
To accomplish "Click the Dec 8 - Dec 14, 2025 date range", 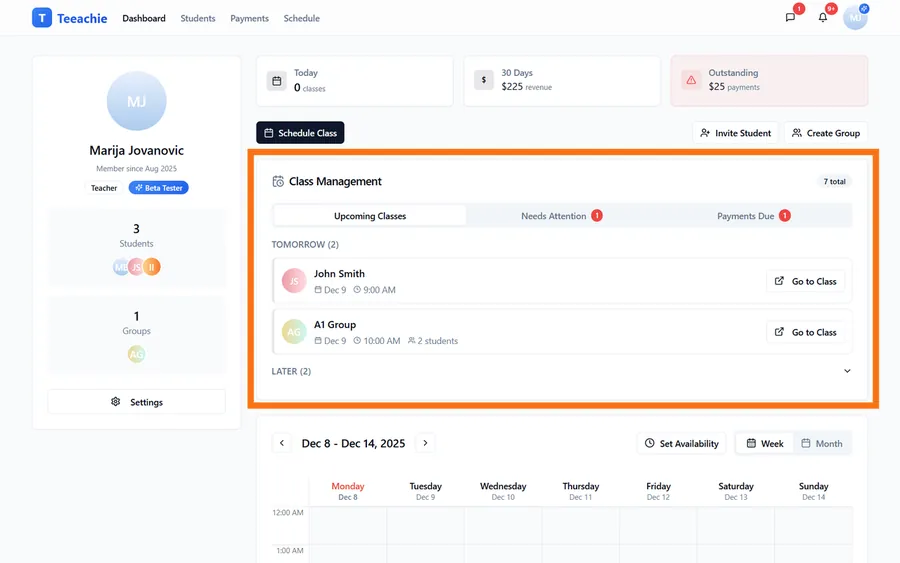I will click(x=354, y=443).
